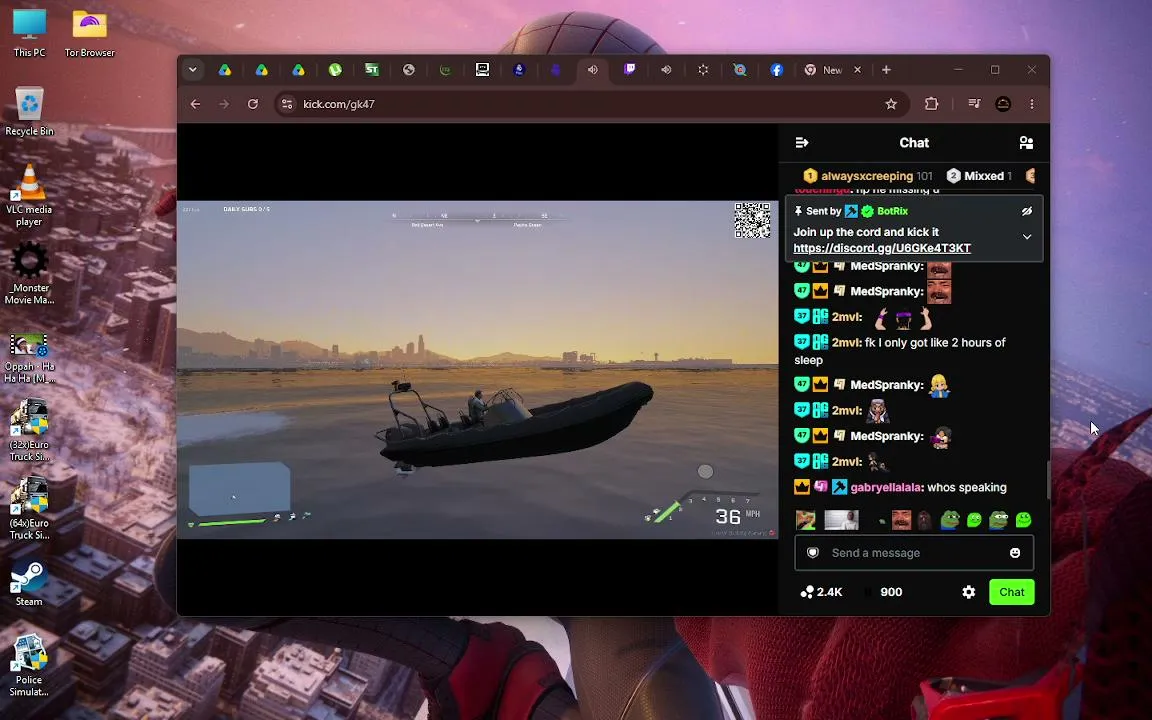Launch Steam from the desktop
1152x720 pixels.
pos(29,584)
